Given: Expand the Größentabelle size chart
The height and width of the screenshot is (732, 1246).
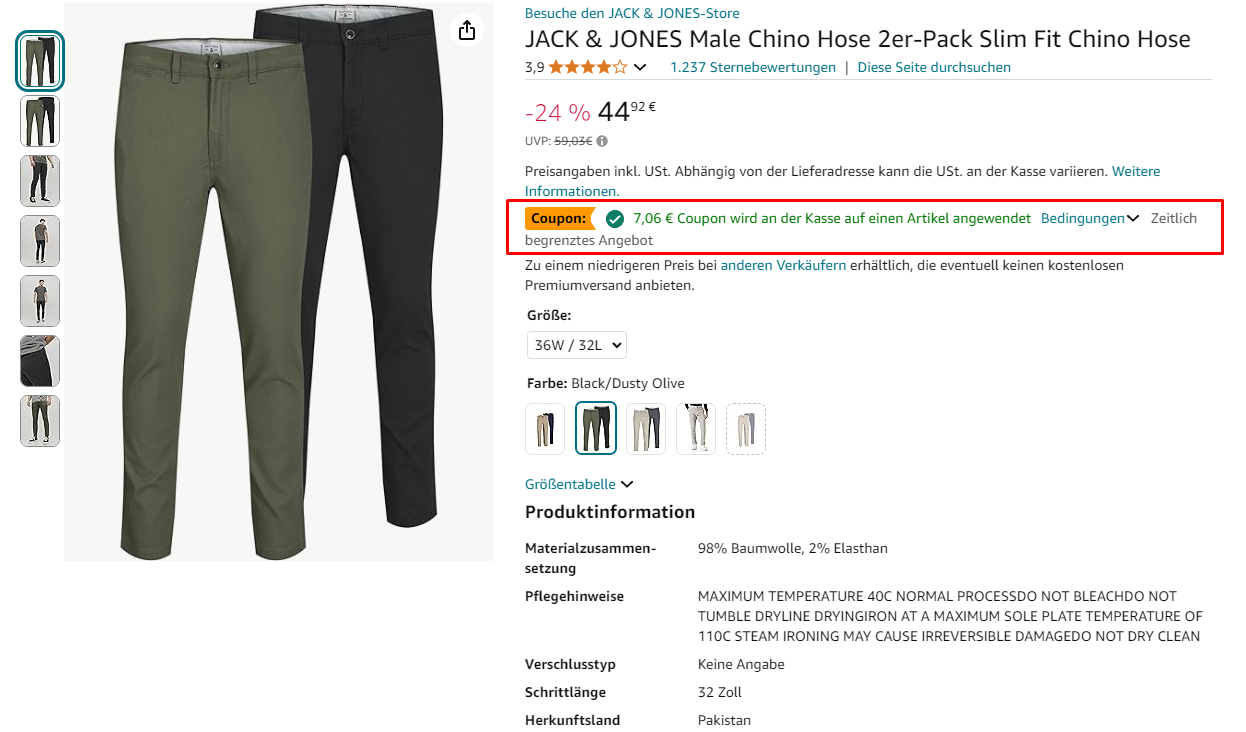Looking at the screenshot, I should (579, 484).
